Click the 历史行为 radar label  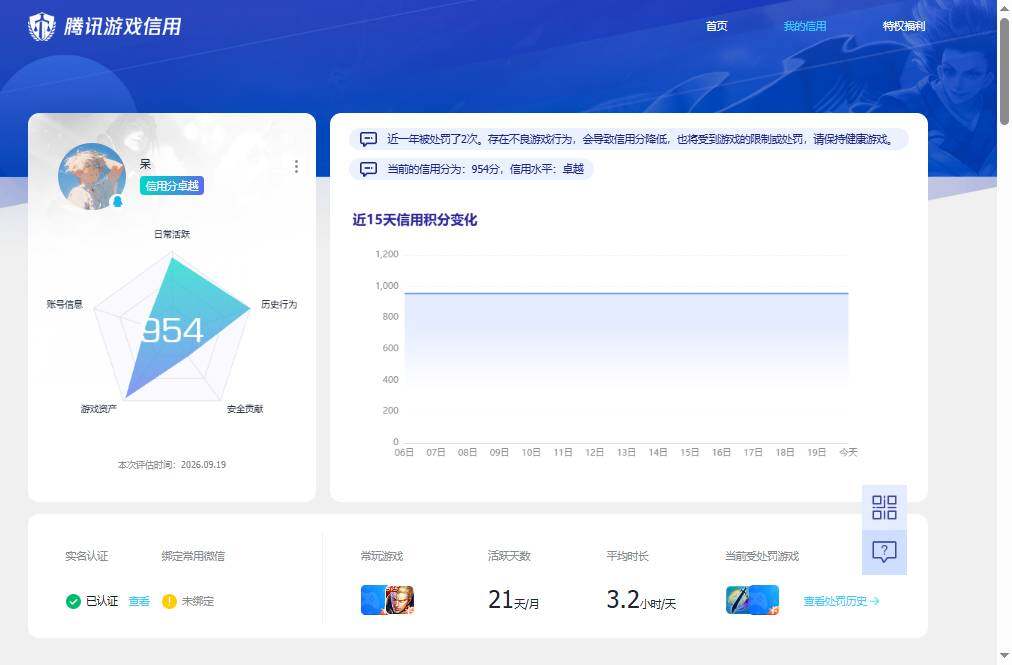click(279, 304)
